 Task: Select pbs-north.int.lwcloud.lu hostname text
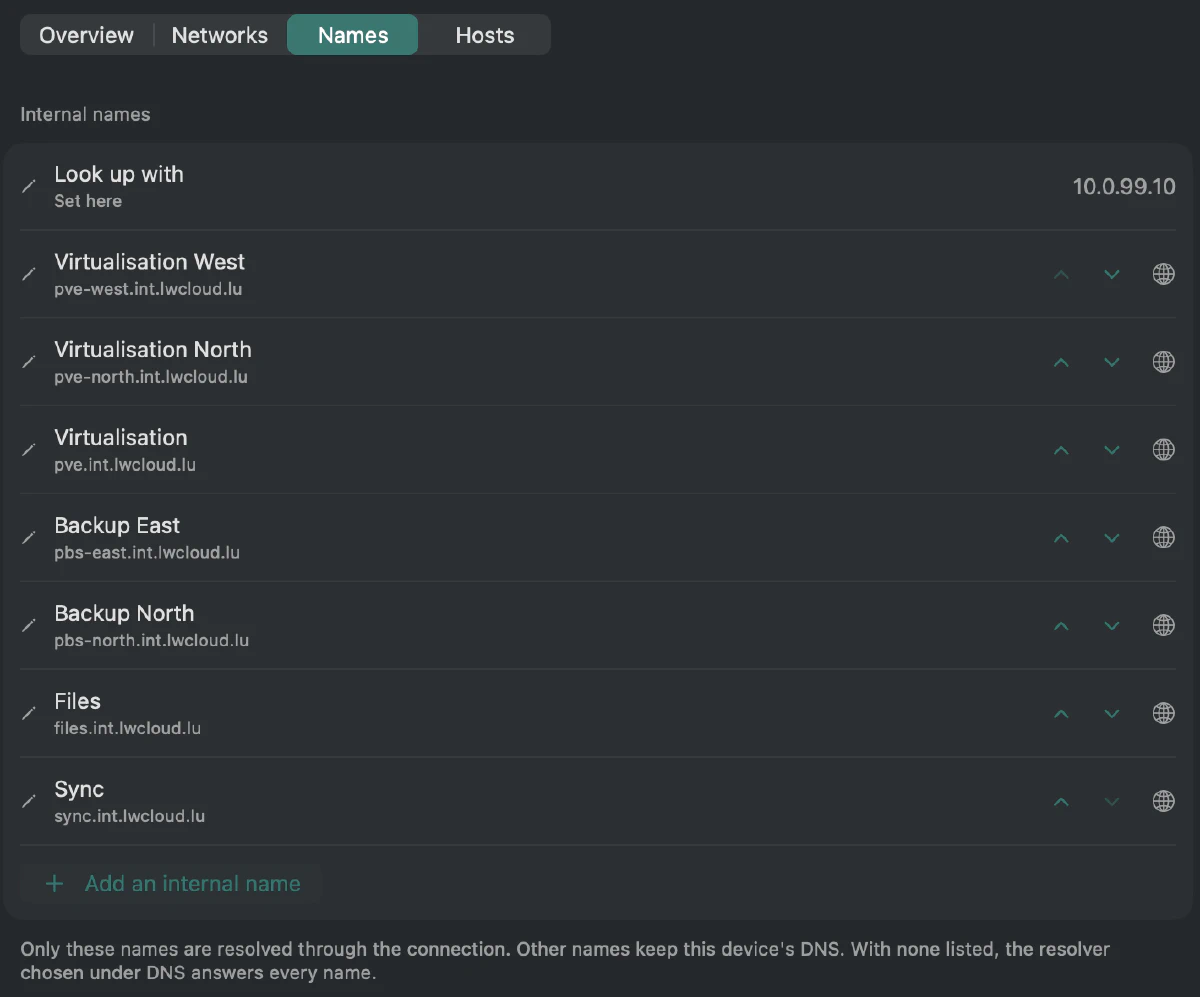[x=151, y=641]
